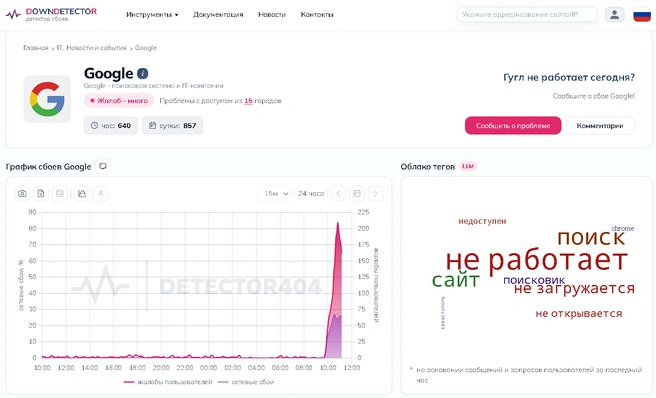Select the Жалоб – много status badge

[119, 101]
